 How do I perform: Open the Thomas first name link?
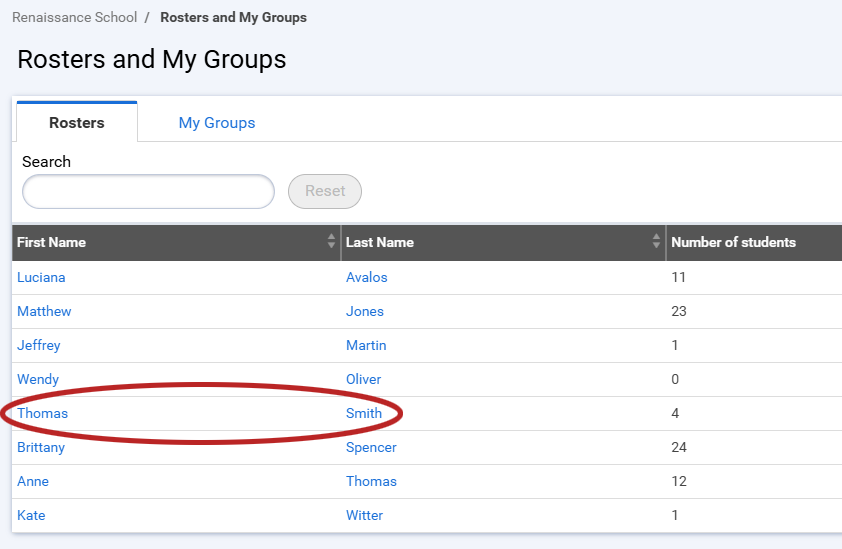coord(43,413)
